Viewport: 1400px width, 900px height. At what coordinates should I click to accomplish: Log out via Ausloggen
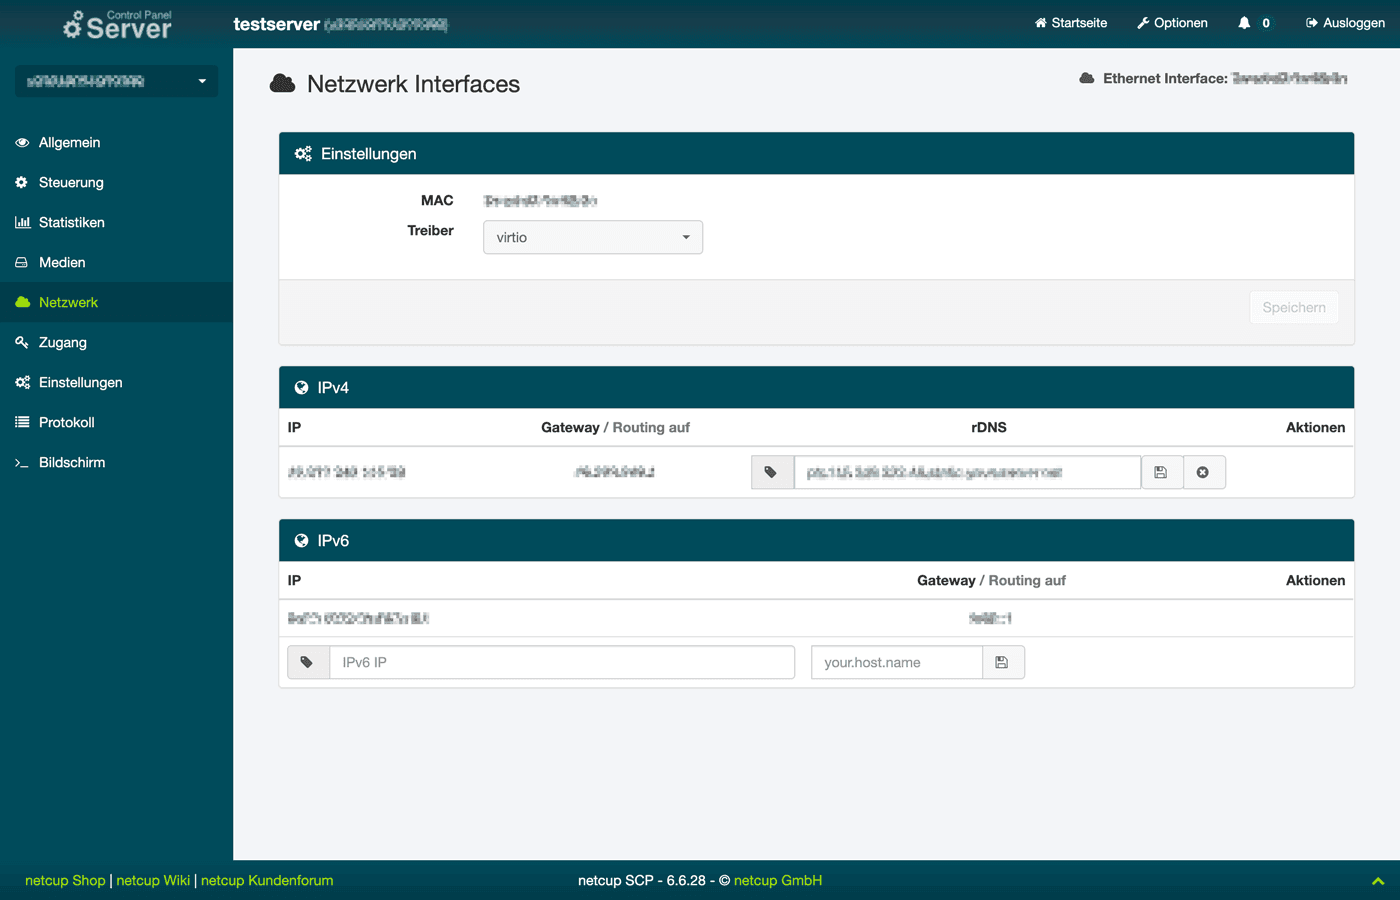[1345, 23]
